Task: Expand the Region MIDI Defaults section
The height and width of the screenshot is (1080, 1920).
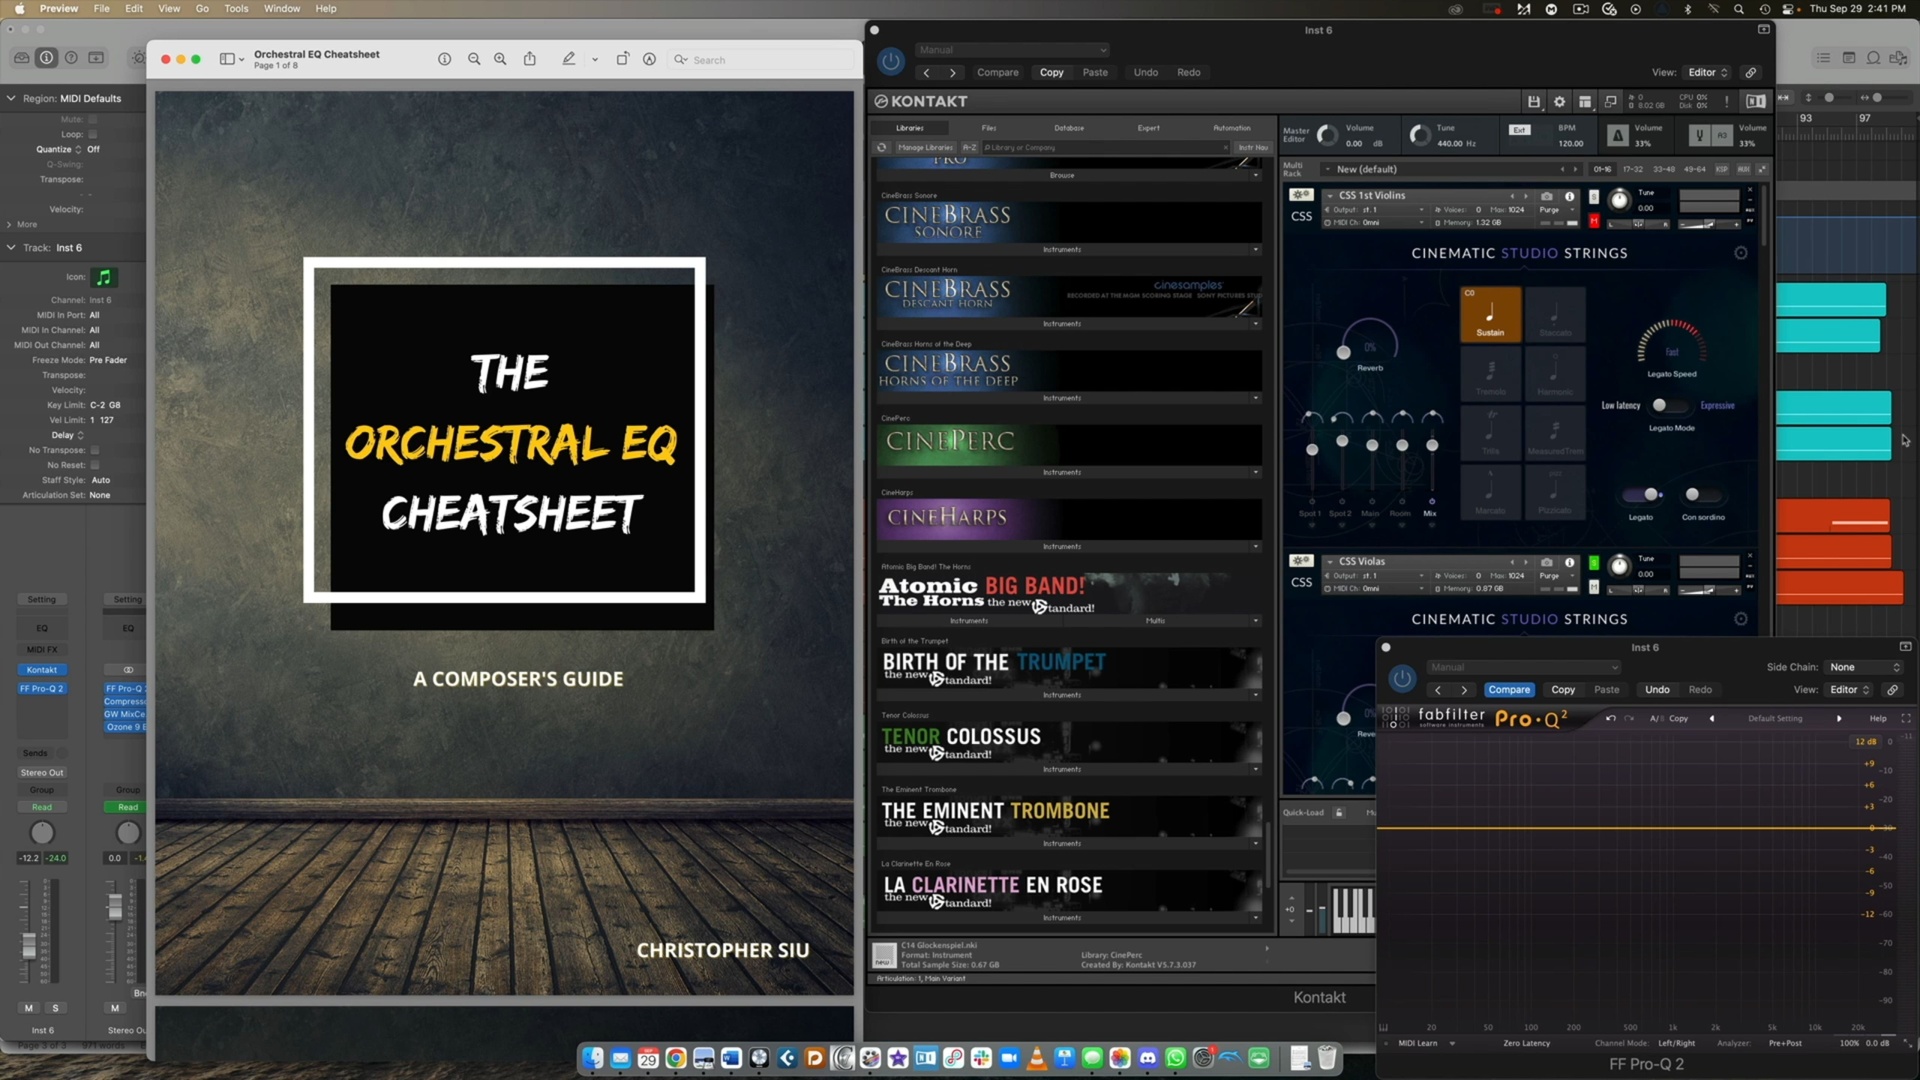Action: point(11,98)
